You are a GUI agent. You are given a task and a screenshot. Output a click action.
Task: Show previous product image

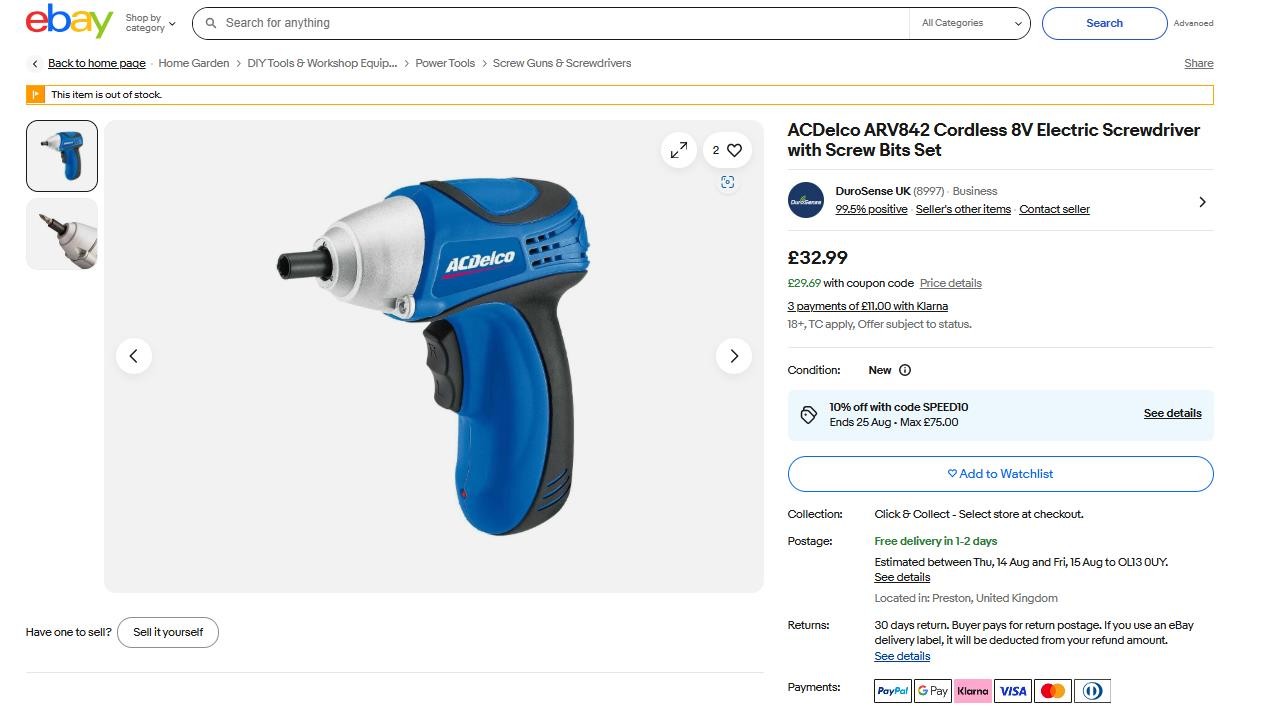pyautogui.click(x=134, y=356)
